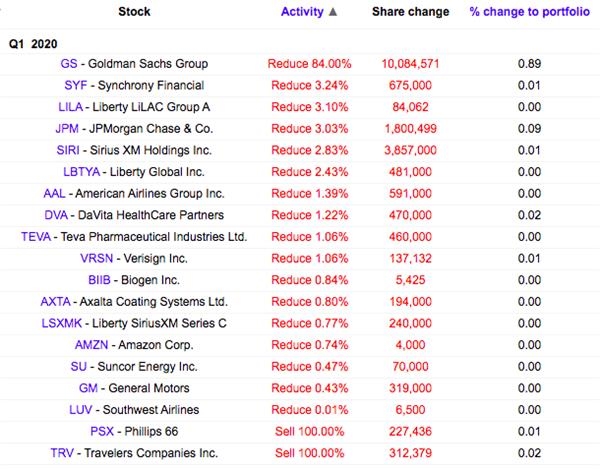Viewport: 600px width, 470px height.
Task: Open the TEVA ticker link
Action: click(37, 237)
